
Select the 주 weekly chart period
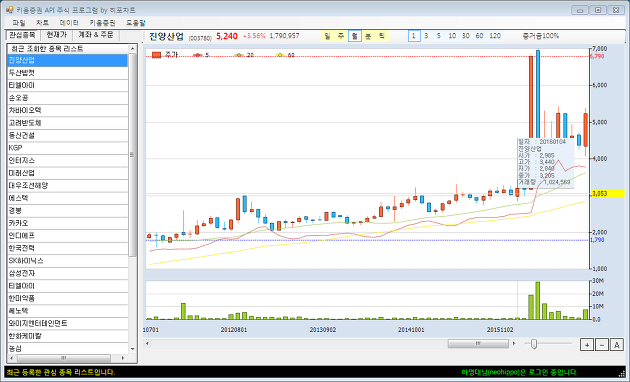coord(341,36)
